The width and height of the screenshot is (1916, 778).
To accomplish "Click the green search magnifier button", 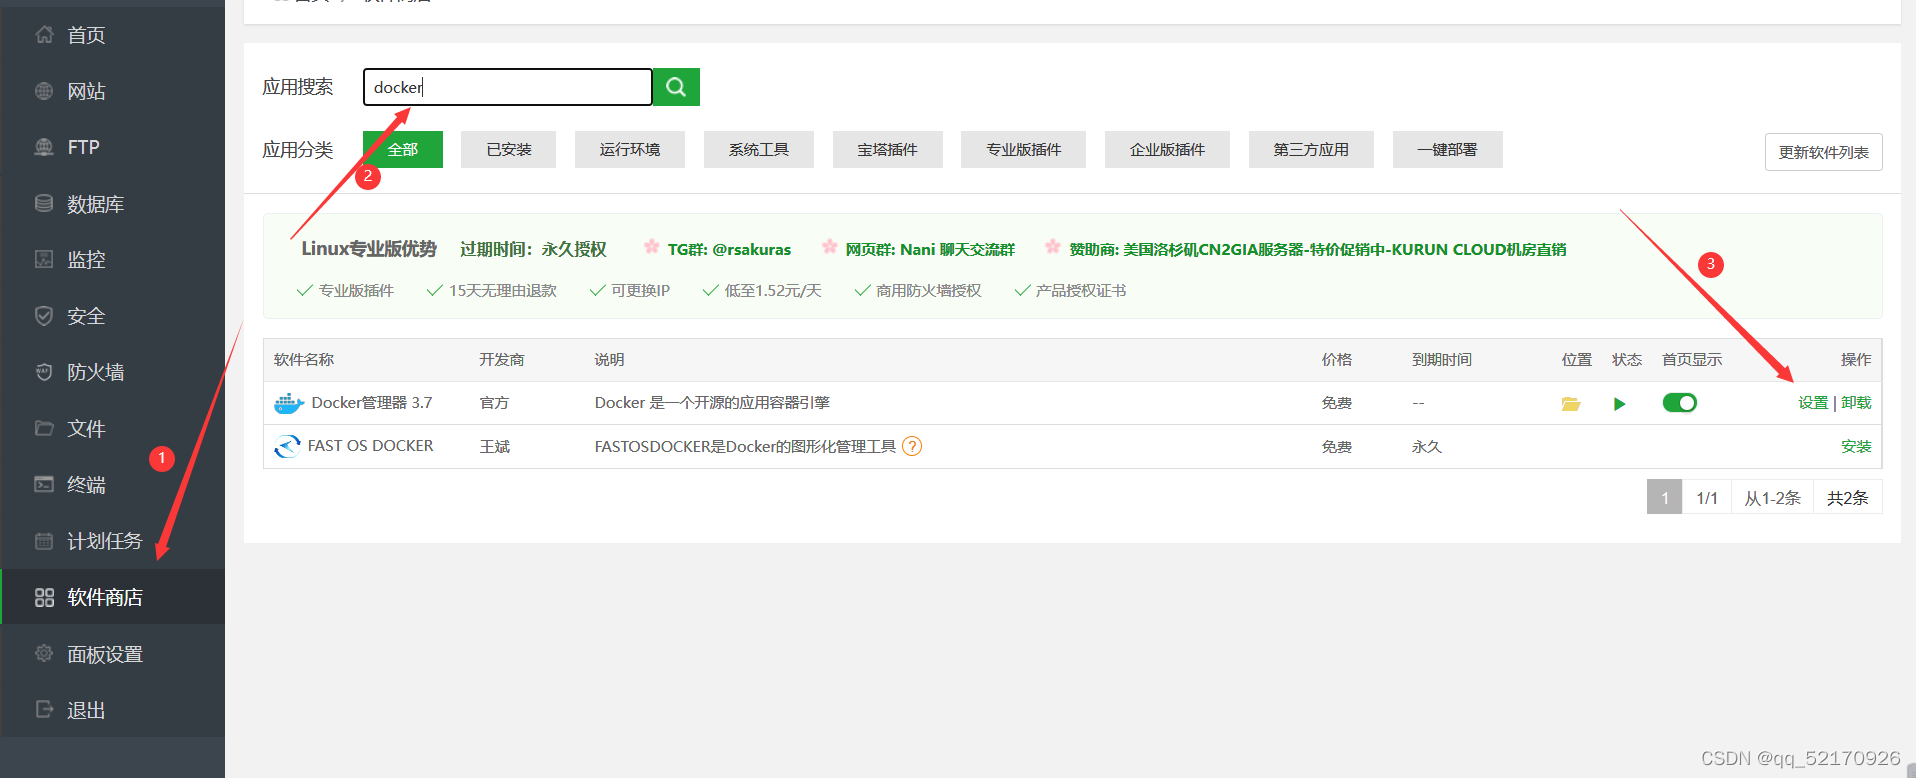I will point(676,87).
